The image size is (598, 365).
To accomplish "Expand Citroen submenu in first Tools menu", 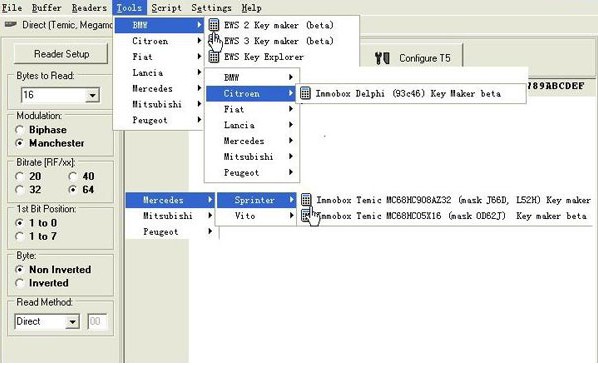I will (x=158, y=41).
